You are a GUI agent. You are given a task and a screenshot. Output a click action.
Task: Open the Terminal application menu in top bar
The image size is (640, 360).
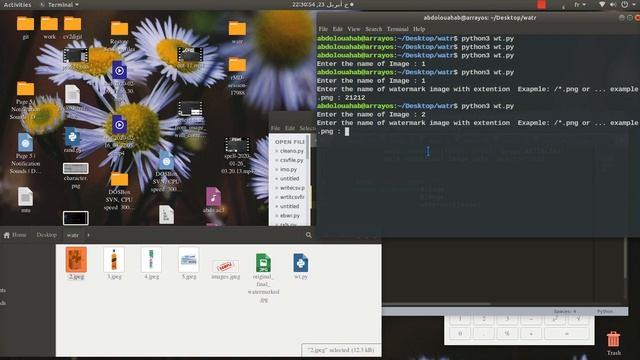point(60,4)
